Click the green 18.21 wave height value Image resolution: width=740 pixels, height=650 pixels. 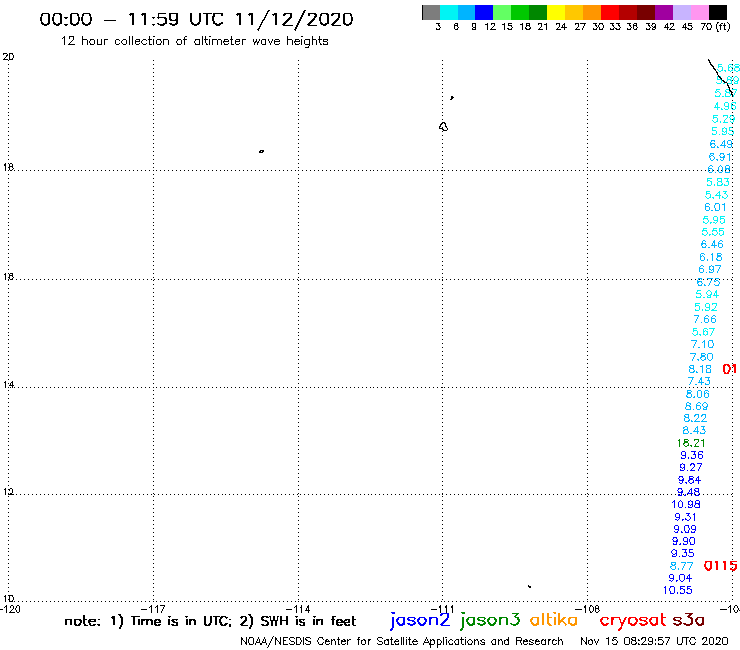click(691, 443)
